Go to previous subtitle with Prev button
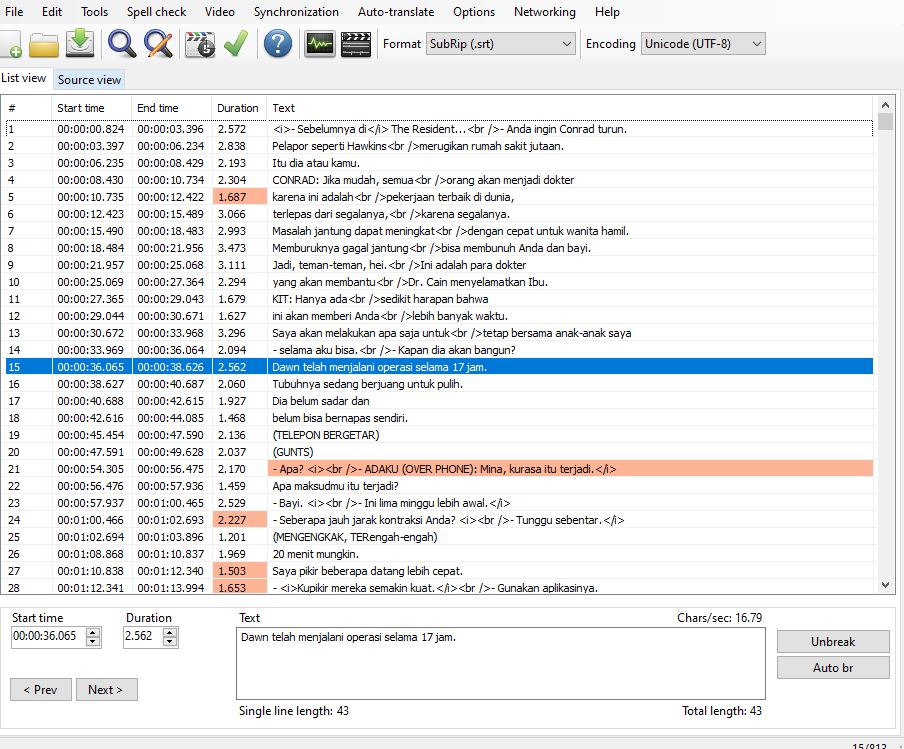The width and height of the screenshot is (904, 749). 40,690
